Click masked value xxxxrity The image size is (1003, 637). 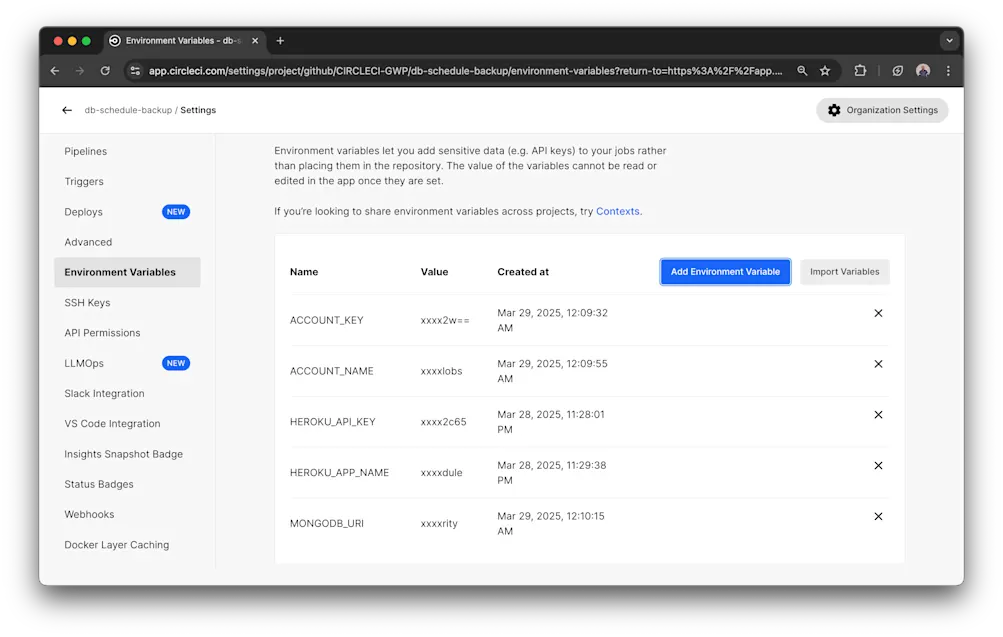click(439, 524)
